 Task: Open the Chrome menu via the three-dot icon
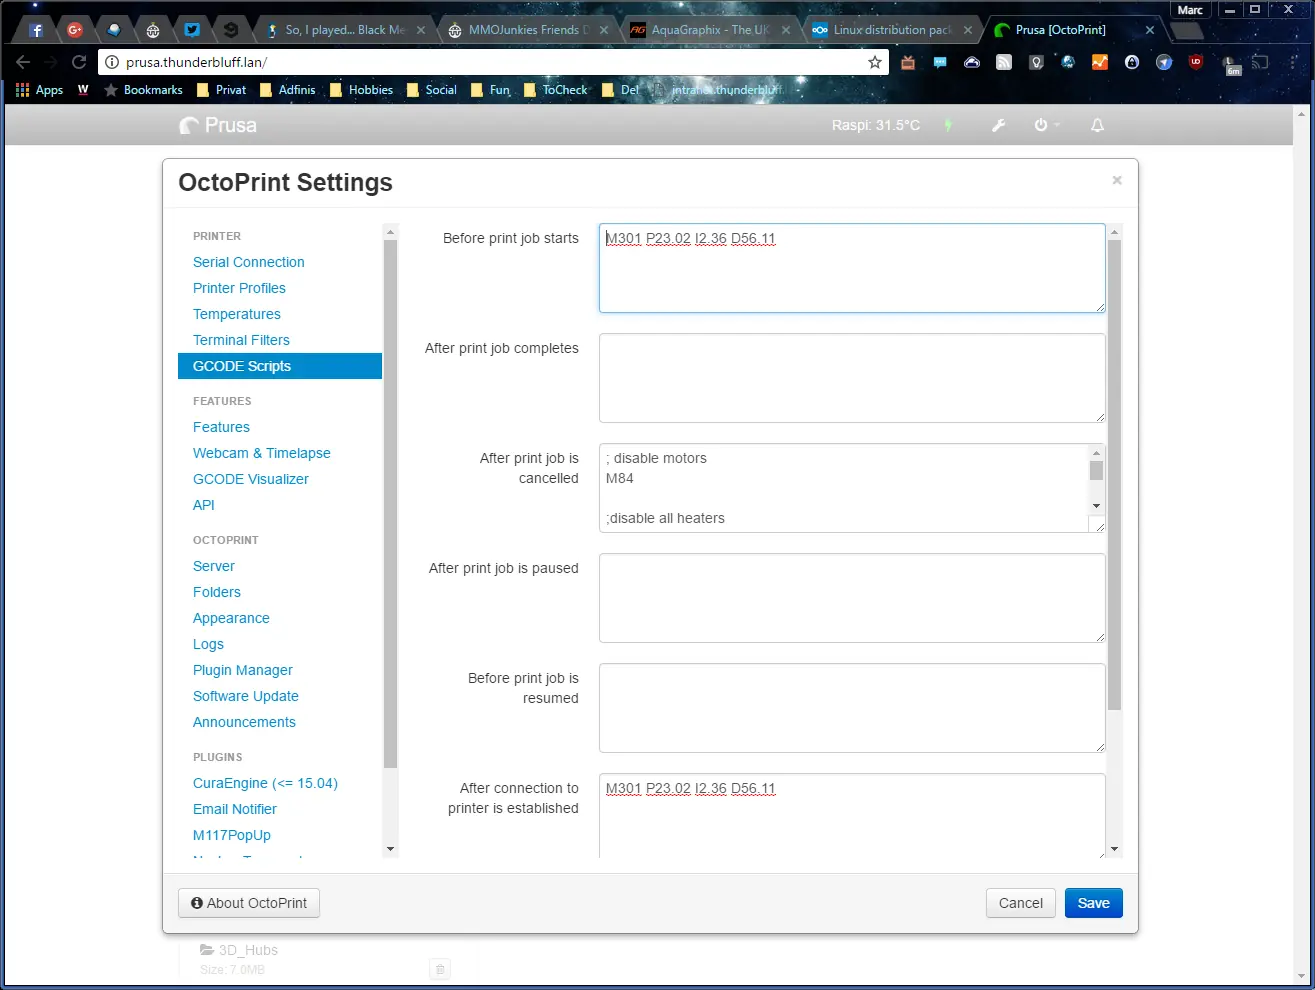[x=1291, y=62]
